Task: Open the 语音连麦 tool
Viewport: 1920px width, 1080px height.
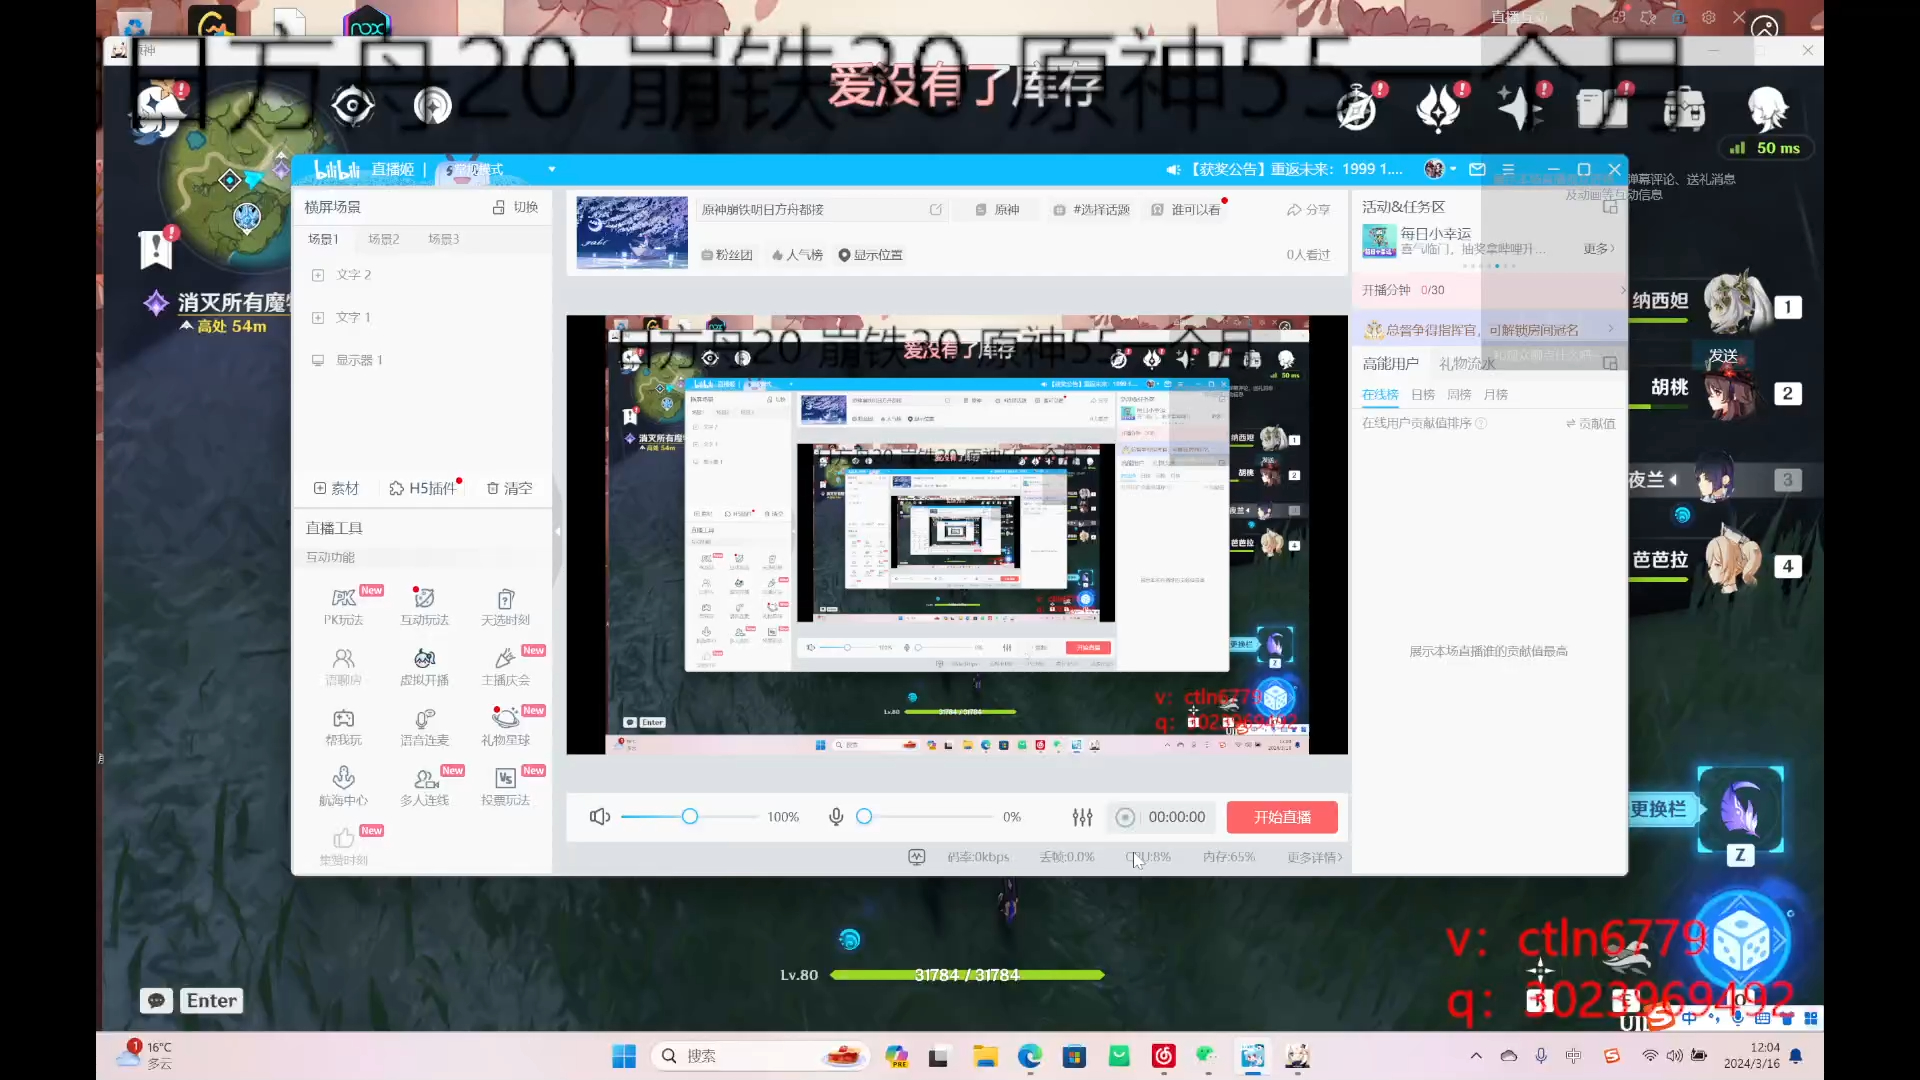Action: pyautogui.click(x=424, y=726)
